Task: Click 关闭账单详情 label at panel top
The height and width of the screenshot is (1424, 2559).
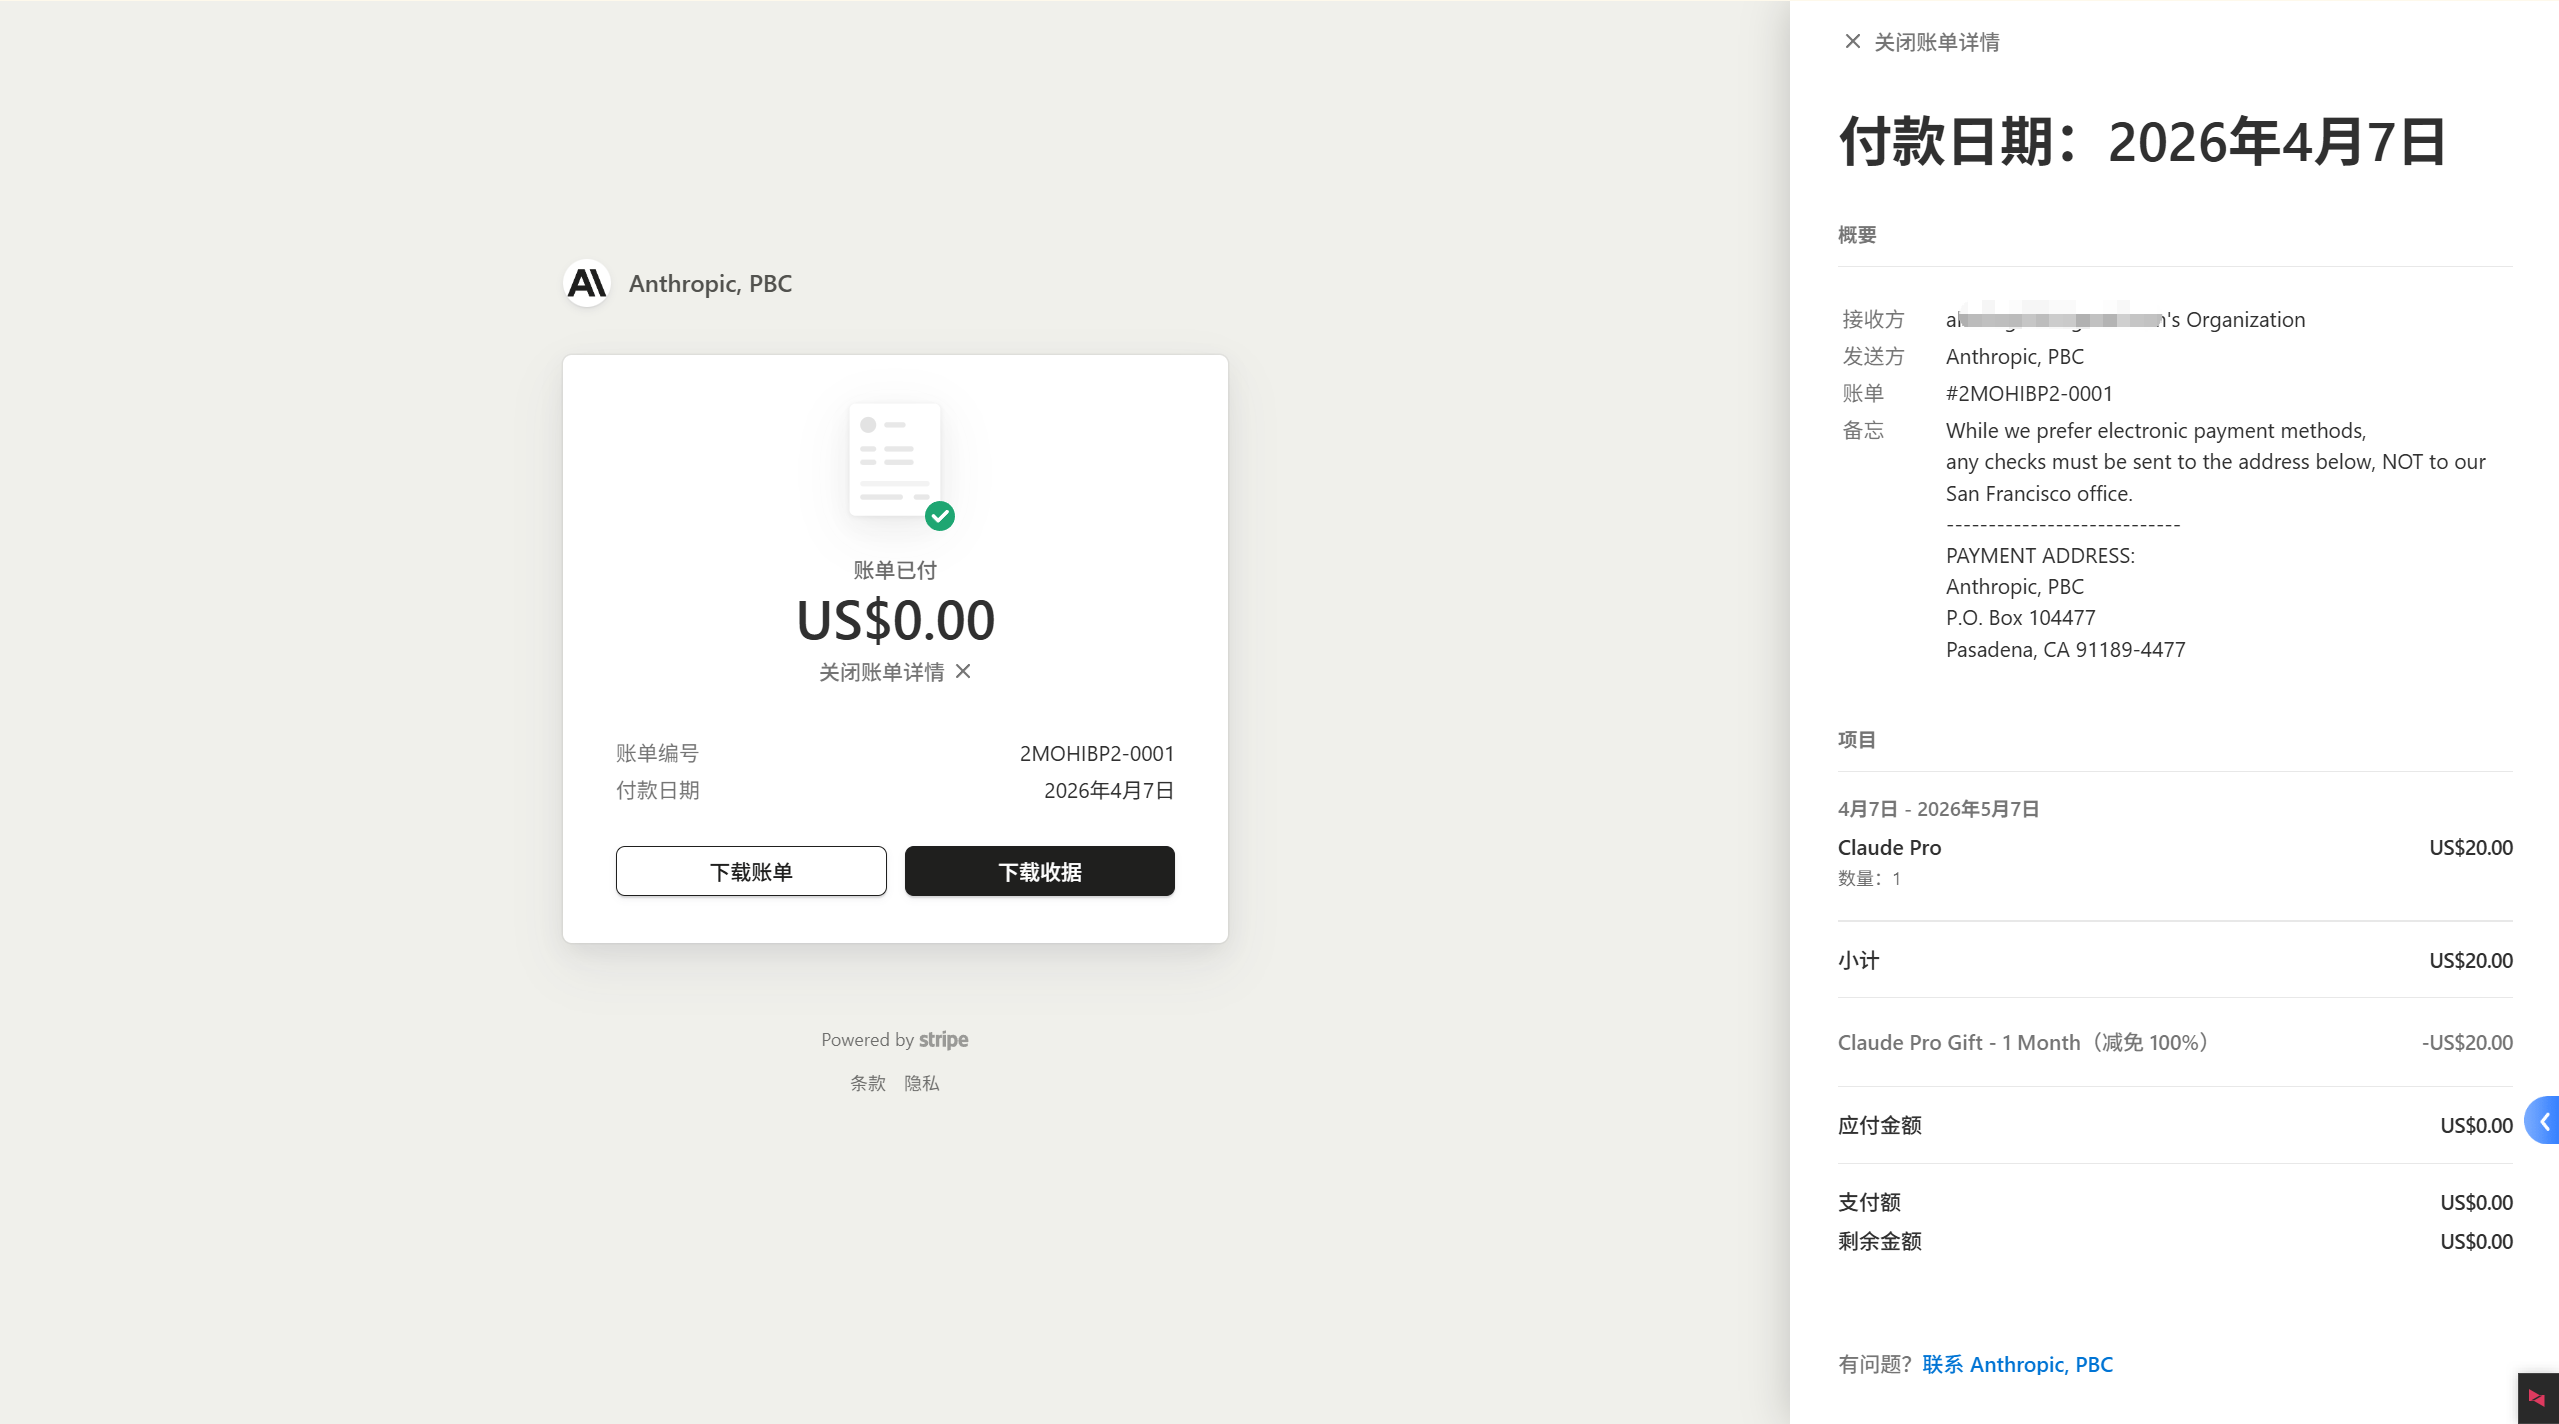Action: point(1936,42)
